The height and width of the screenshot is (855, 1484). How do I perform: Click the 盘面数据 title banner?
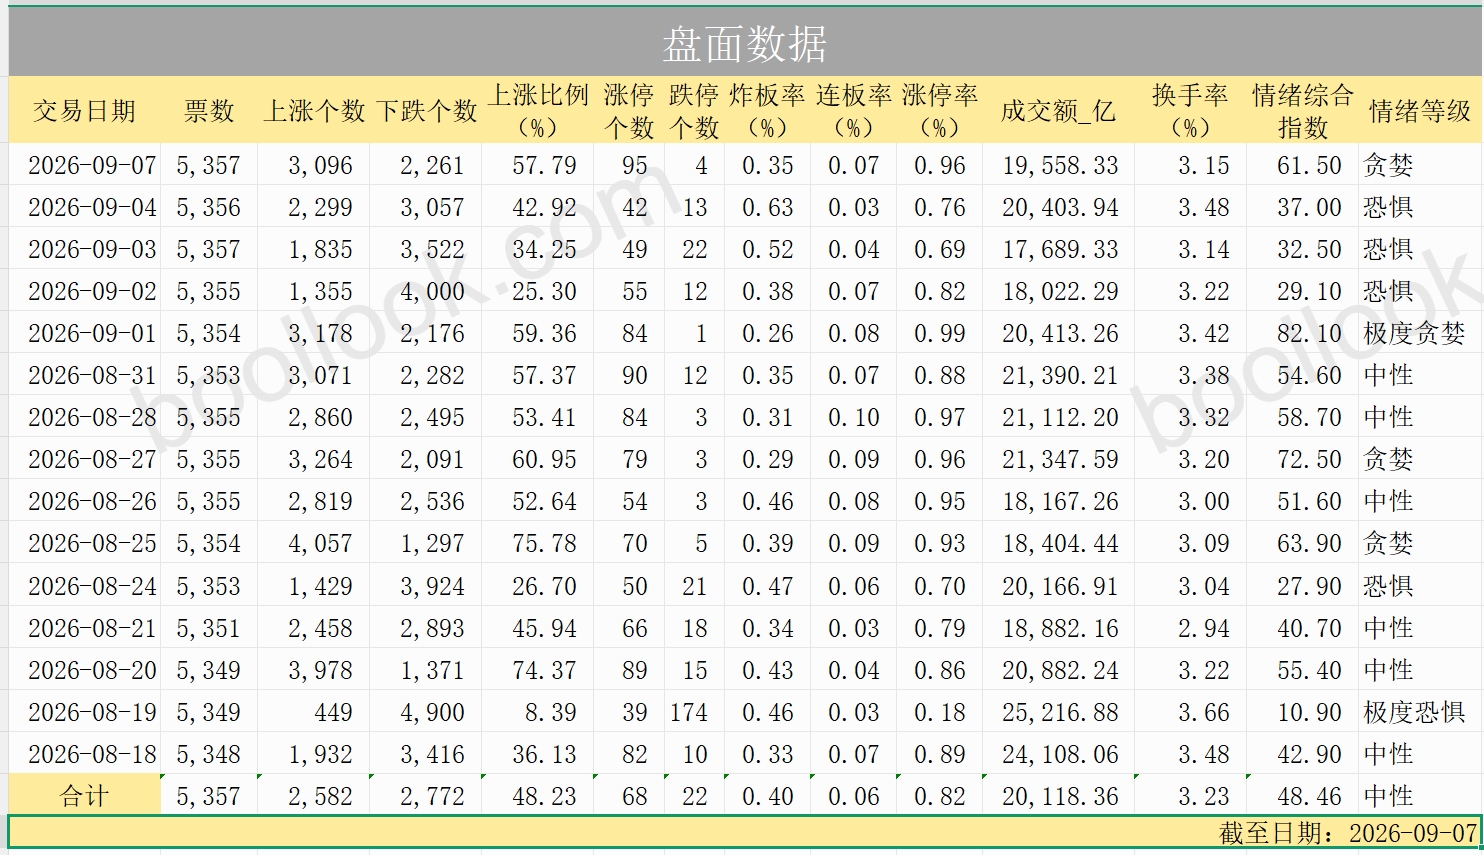pos(744,43)
